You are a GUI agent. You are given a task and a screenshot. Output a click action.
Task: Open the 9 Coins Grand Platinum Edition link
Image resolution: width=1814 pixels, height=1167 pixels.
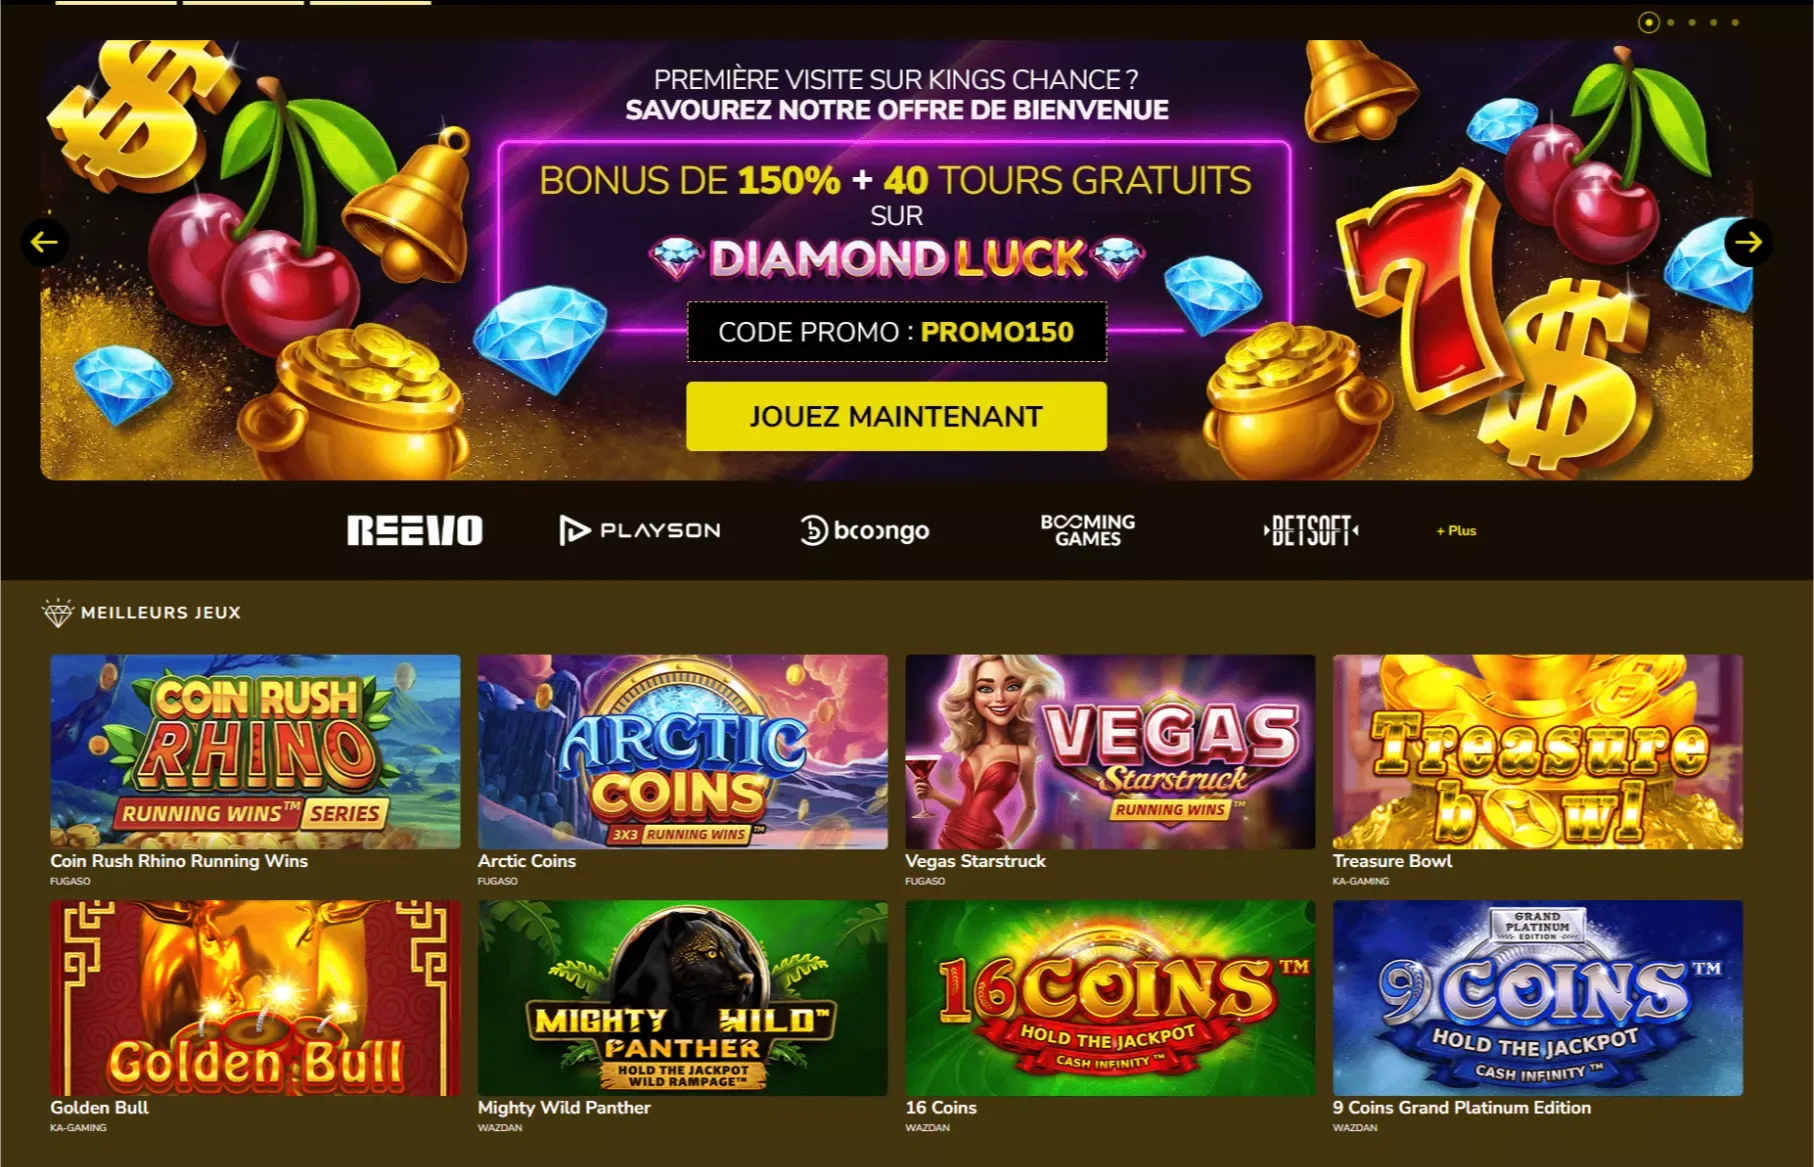tap(1461, 1108)
